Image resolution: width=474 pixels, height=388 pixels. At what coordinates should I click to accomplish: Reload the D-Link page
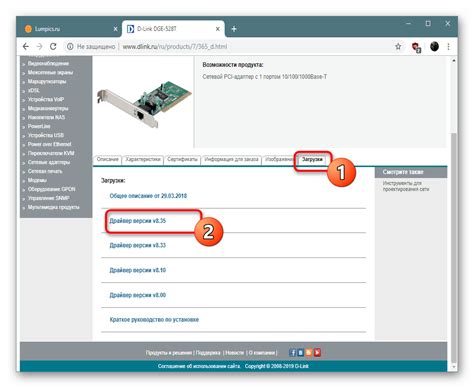pos(53,47)
